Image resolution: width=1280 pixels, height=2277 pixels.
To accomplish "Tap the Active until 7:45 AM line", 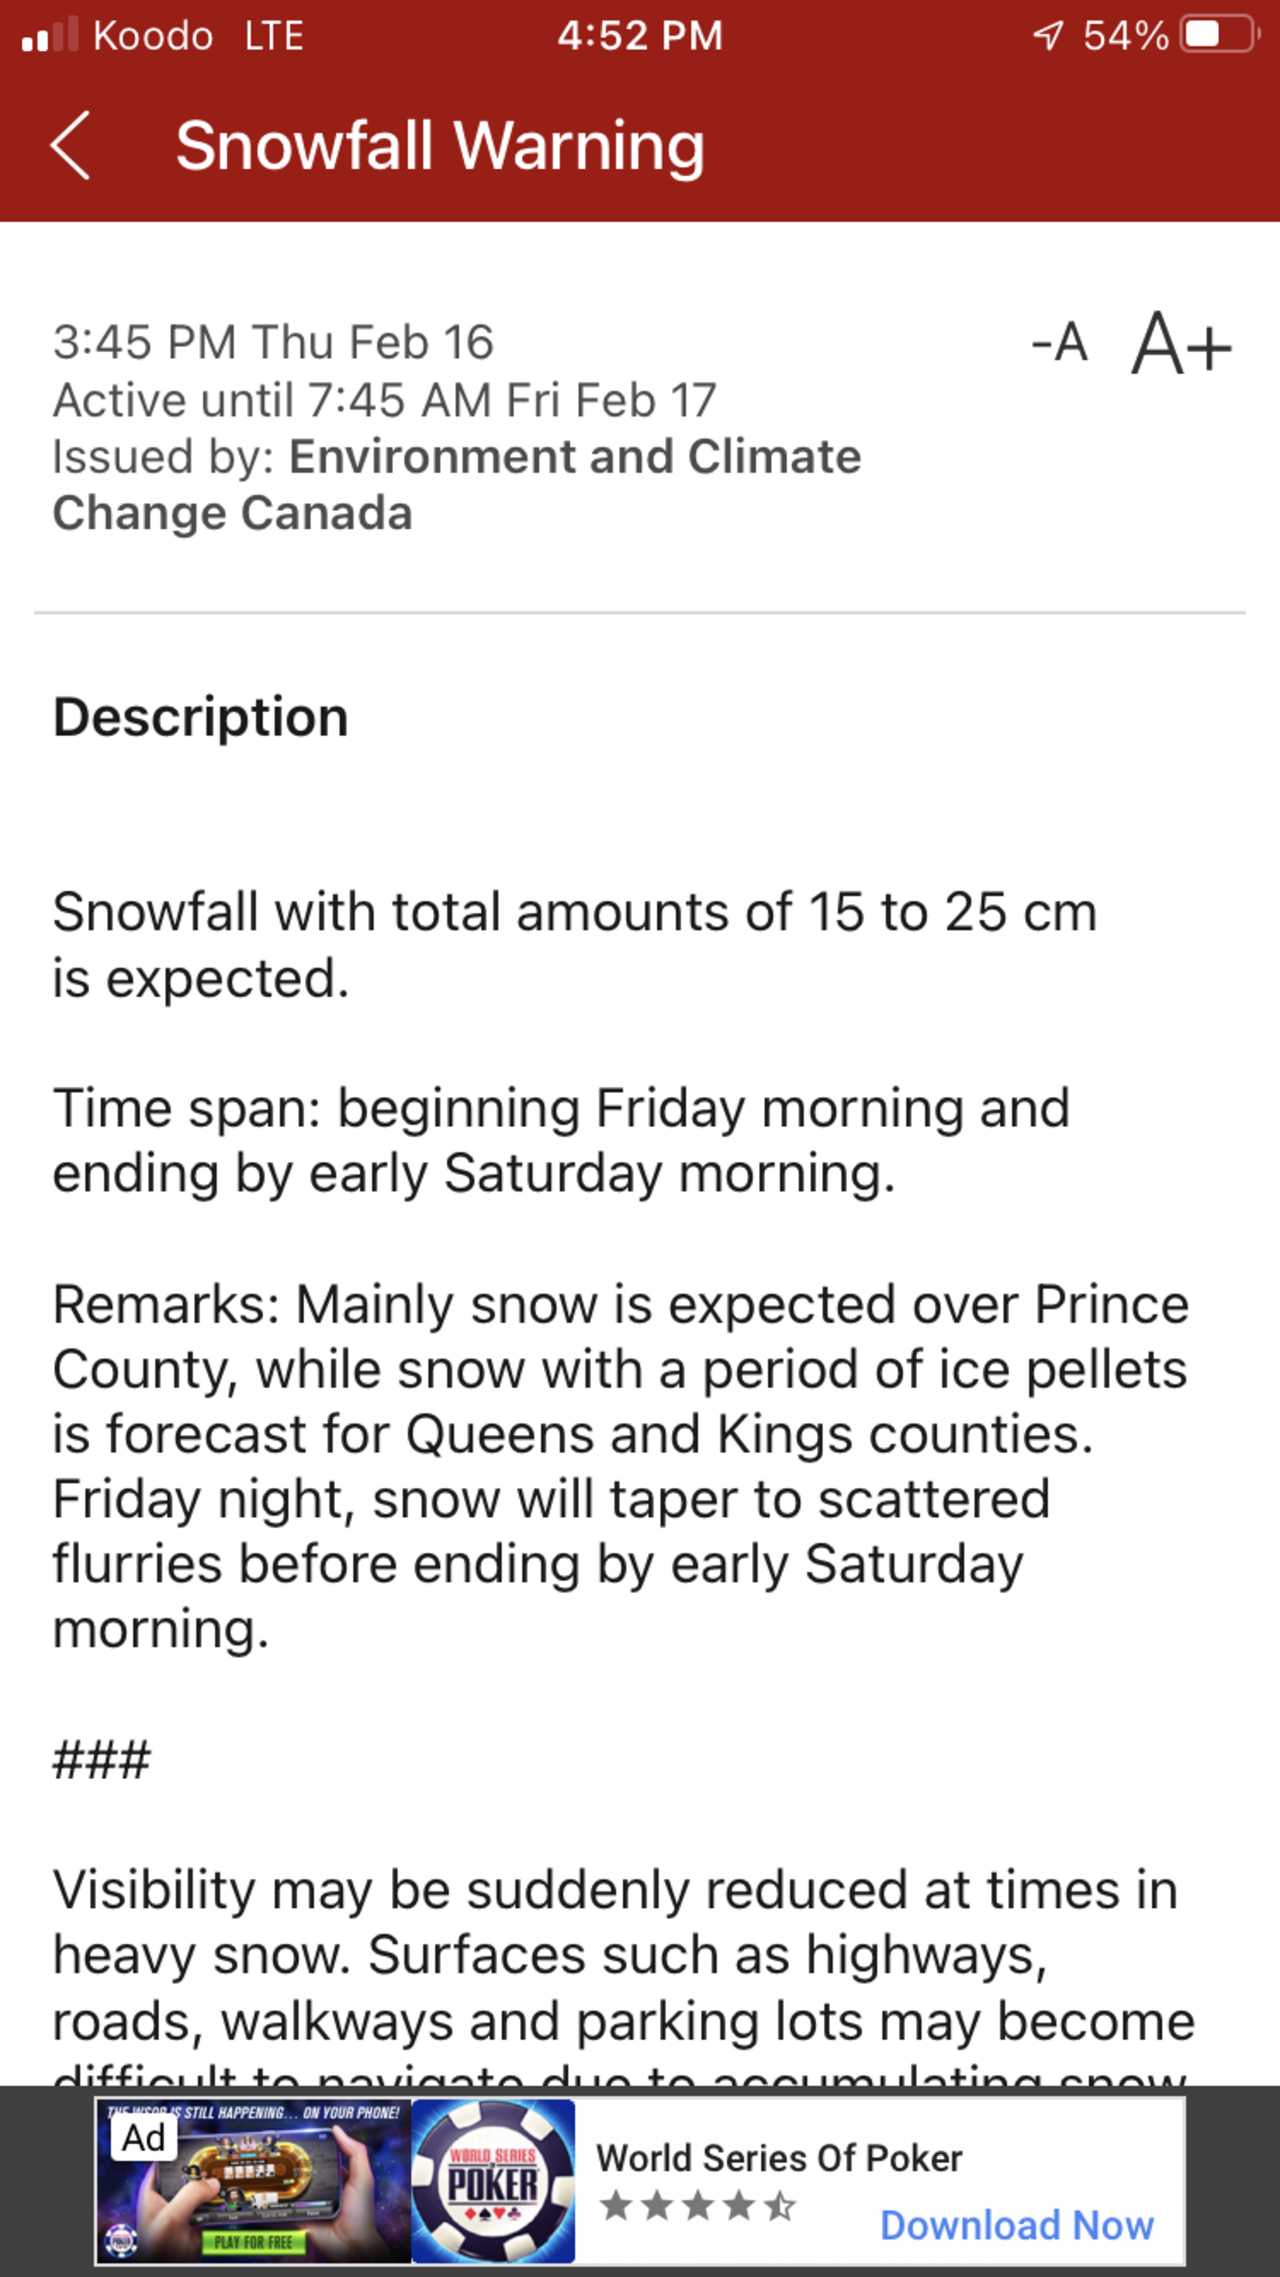I will (x=384, y=400).
